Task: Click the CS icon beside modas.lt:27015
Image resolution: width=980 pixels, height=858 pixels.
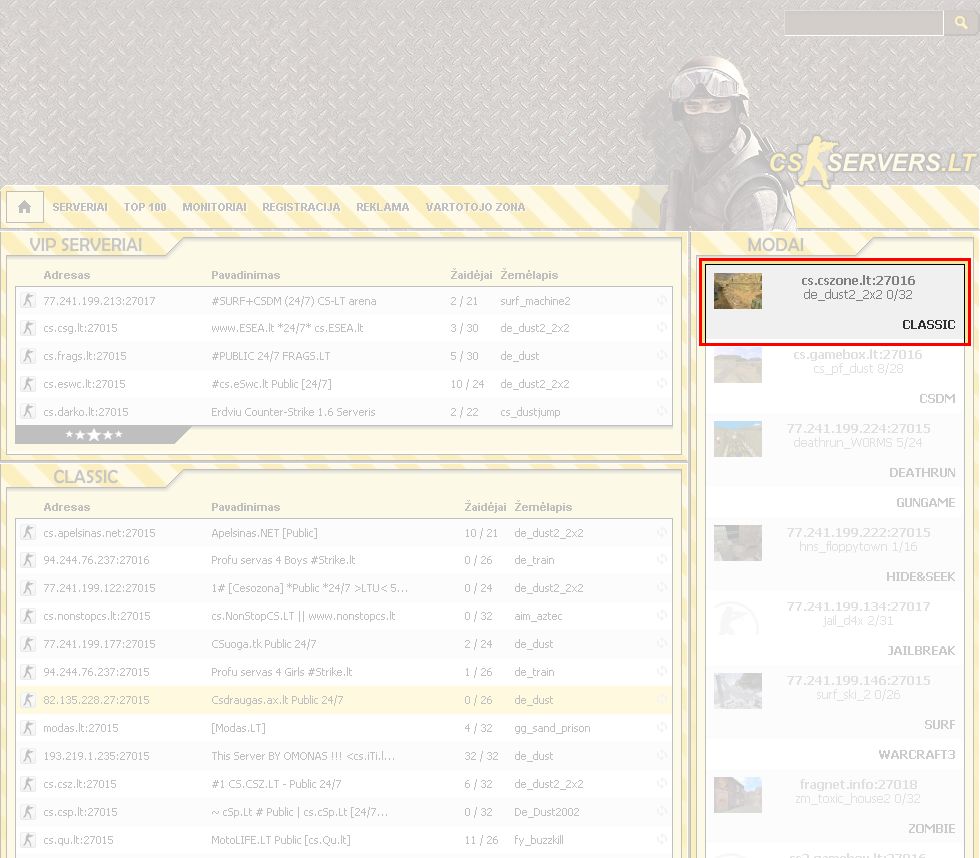Action: (28, 728)
